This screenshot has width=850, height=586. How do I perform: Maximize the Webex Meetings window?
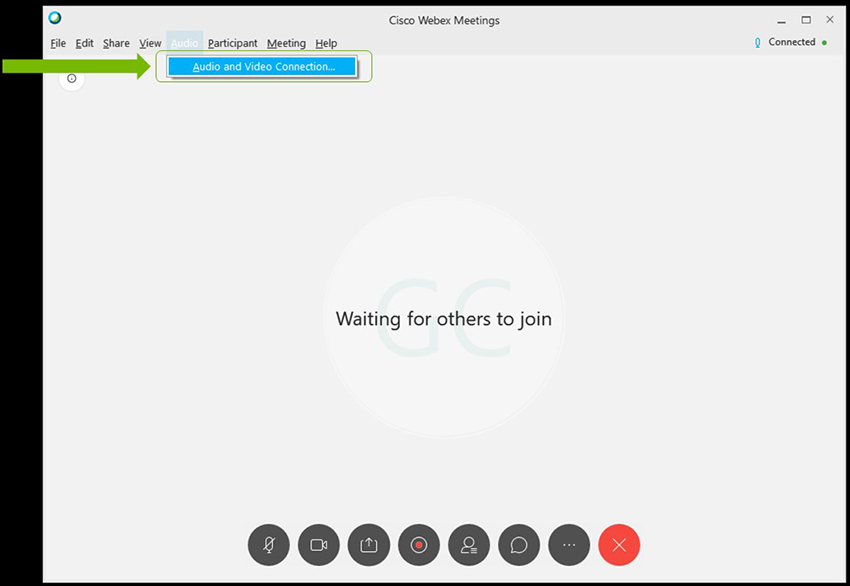(806, 19)
